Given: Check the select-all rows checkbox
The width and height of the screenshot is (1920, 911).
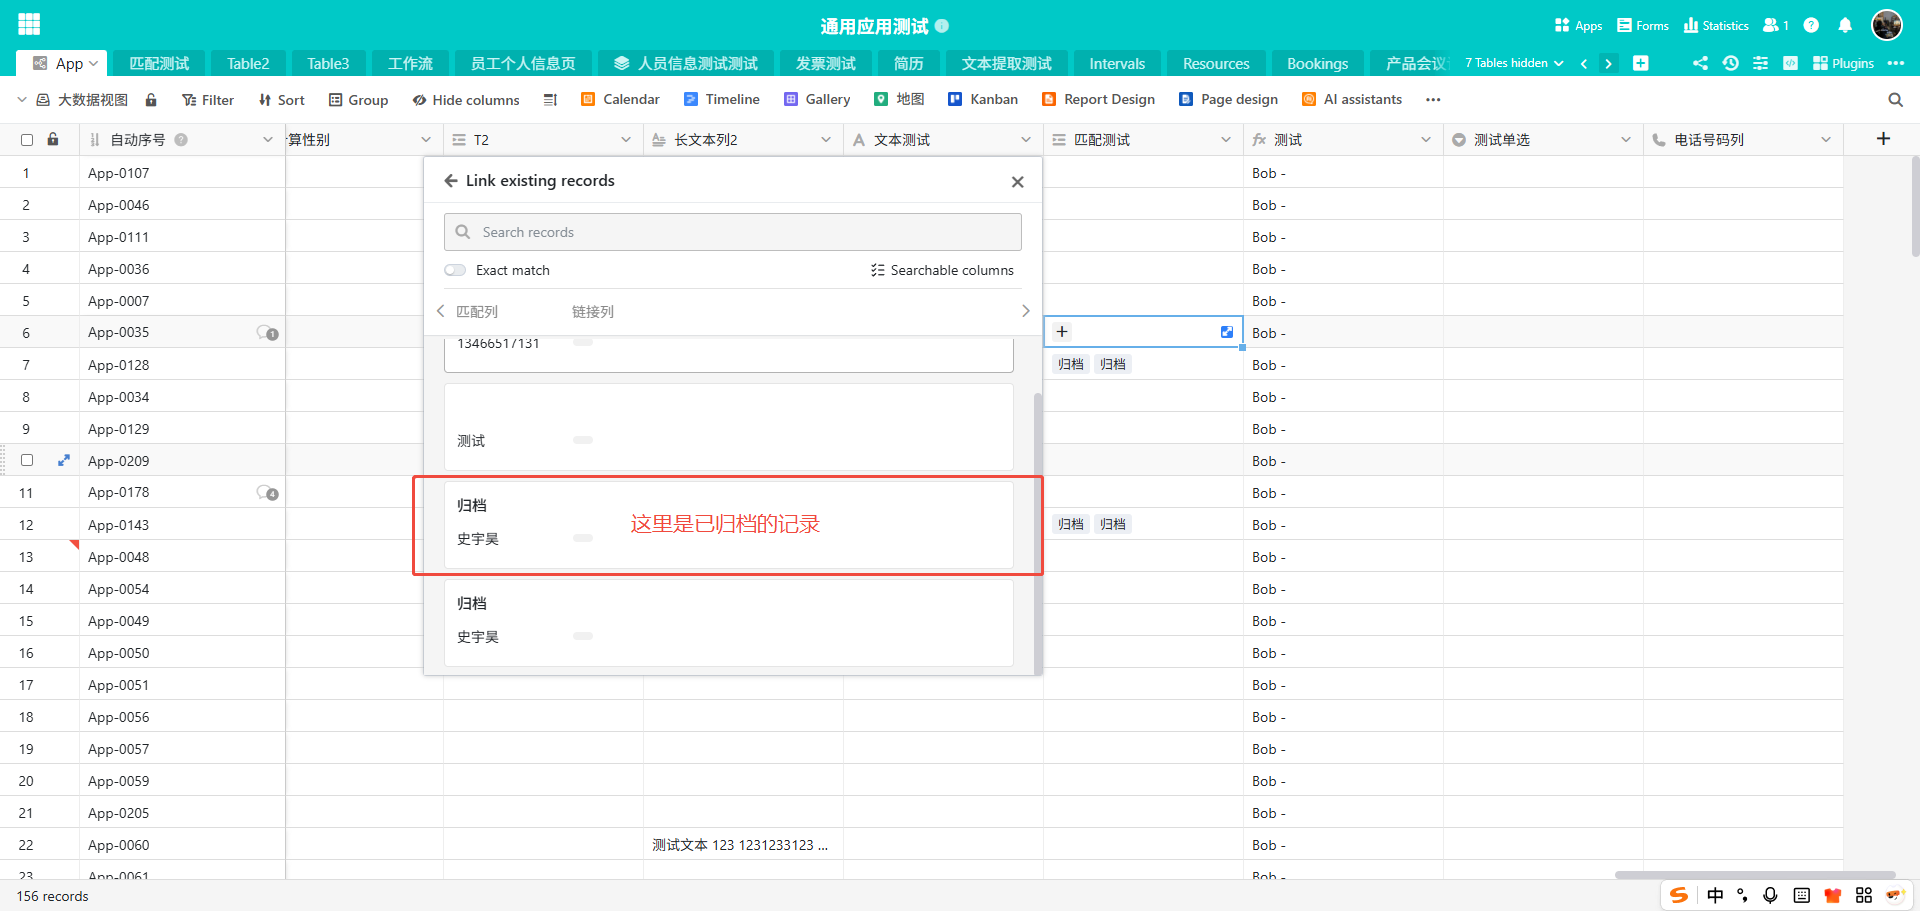Looking at the screenshot, I should 27,140.
